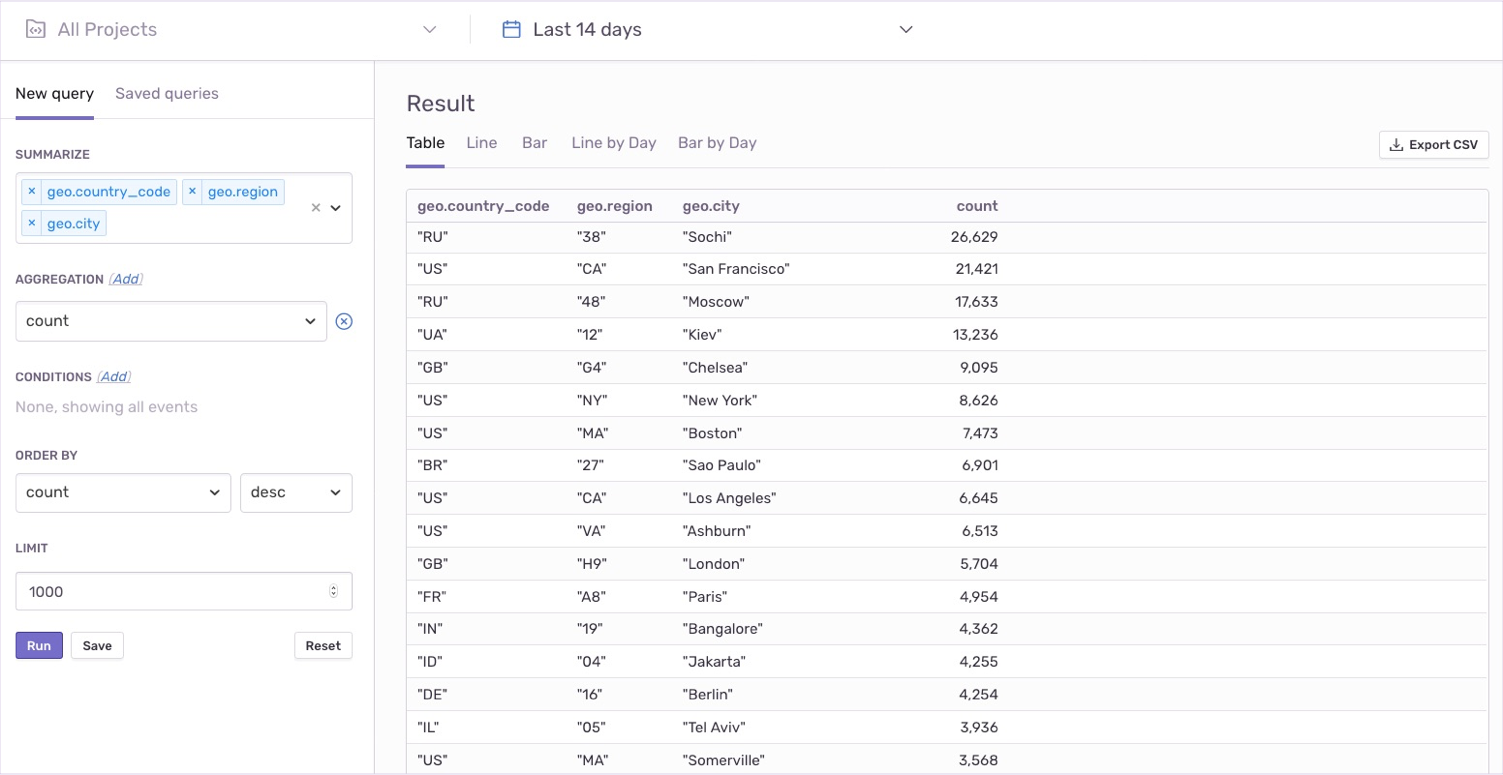Export results as CSV
Screen dimensions: 1503x775
[x=1434, y=145]
